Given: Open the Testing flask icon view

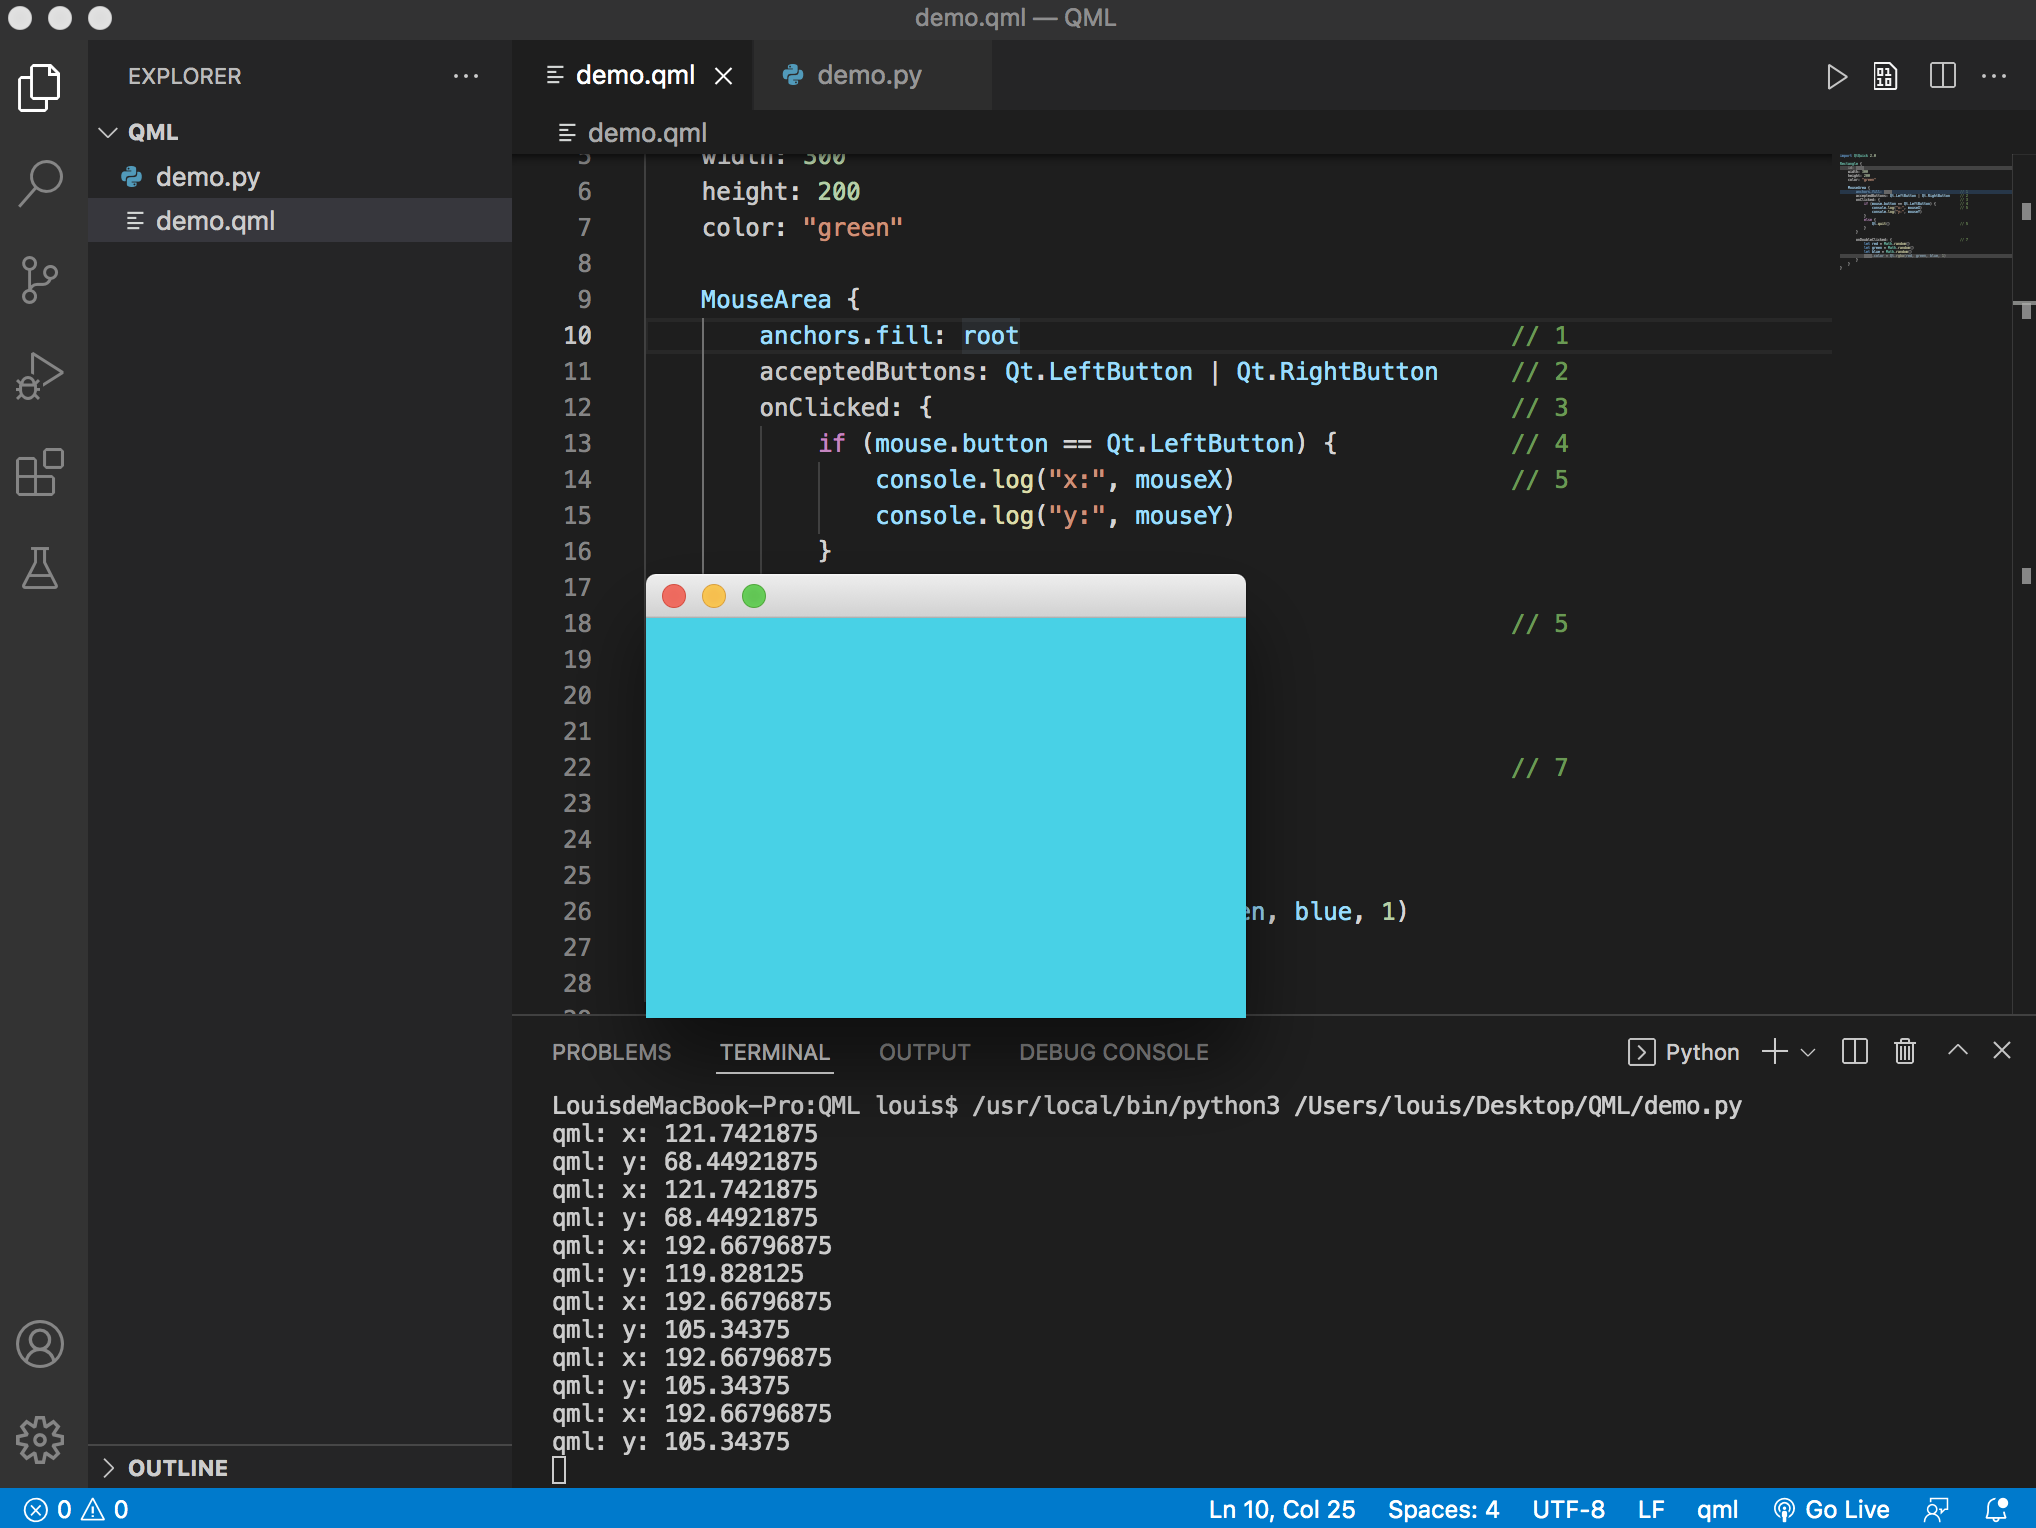Looking at the screenshot, I should [x=40, y=567].
